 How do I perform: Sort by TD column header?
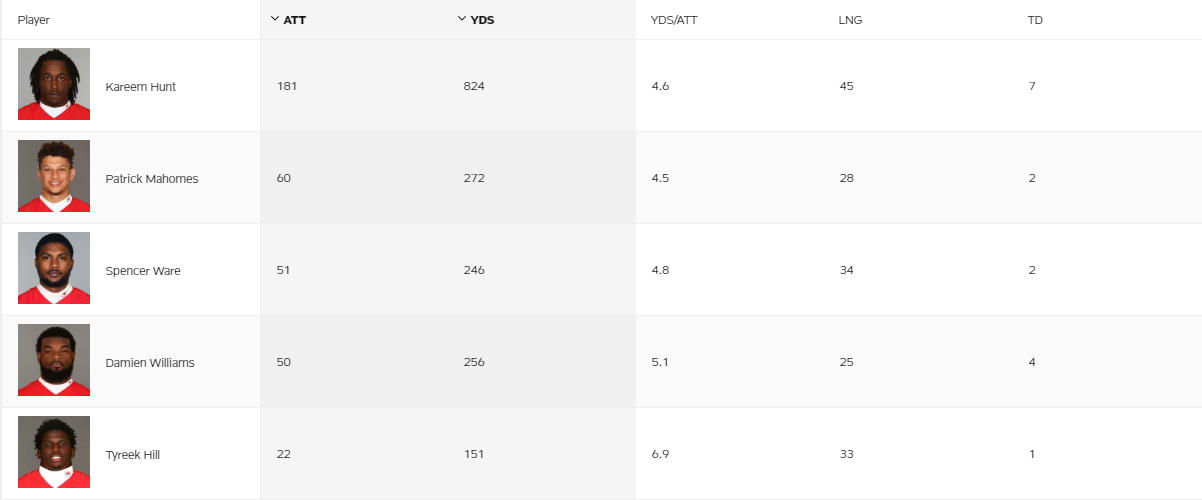pyautogui.click(x=1035, y=20)
